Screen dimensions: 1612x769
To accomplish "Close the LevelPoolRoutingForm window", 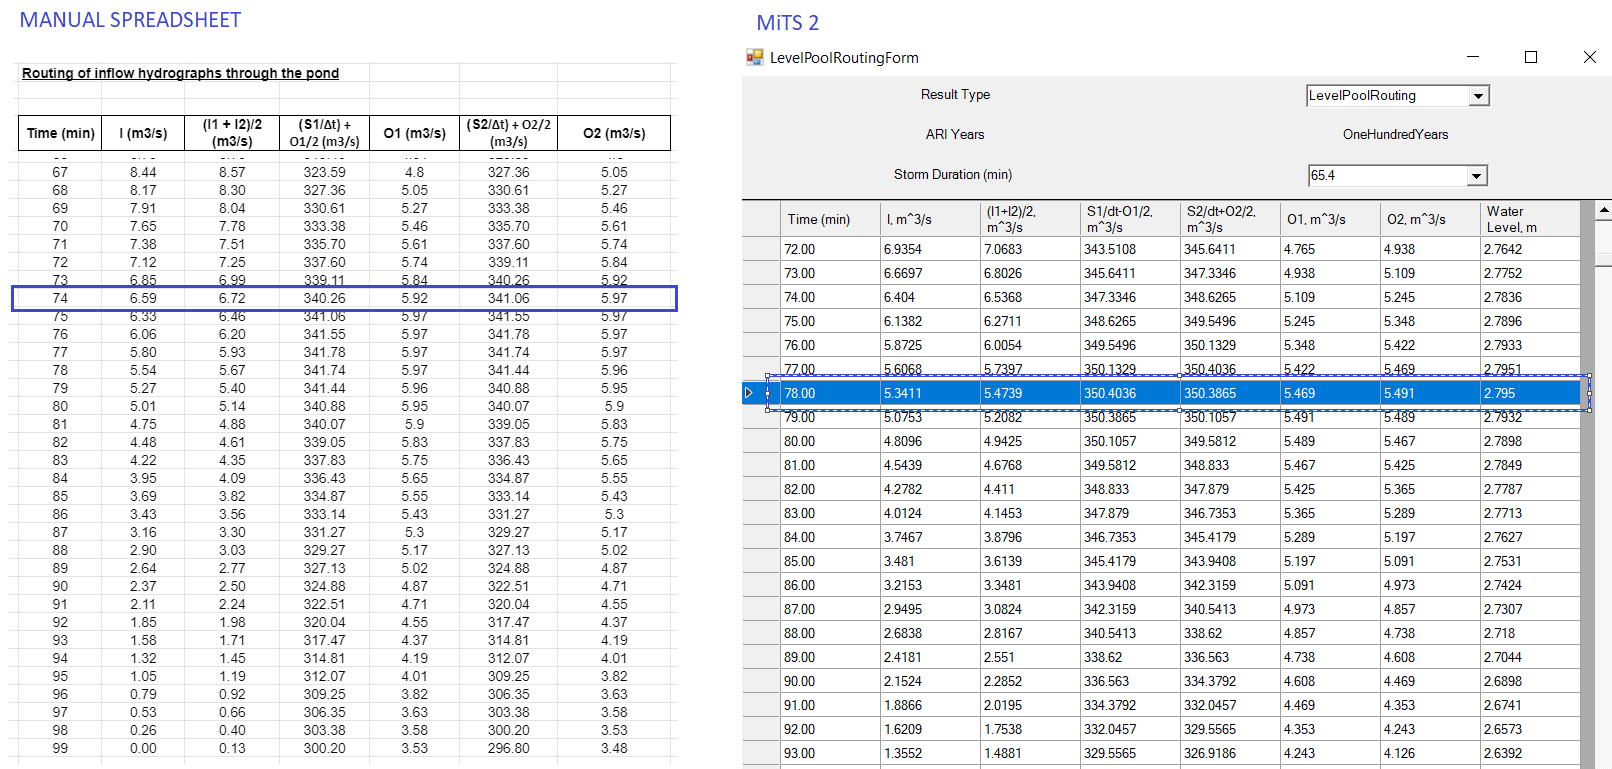I will 1590,57.
